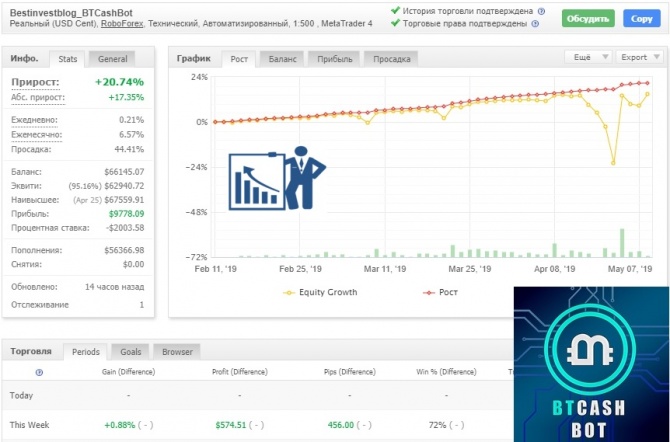Click the Equity Growth legend marker

tap(289, 293)
